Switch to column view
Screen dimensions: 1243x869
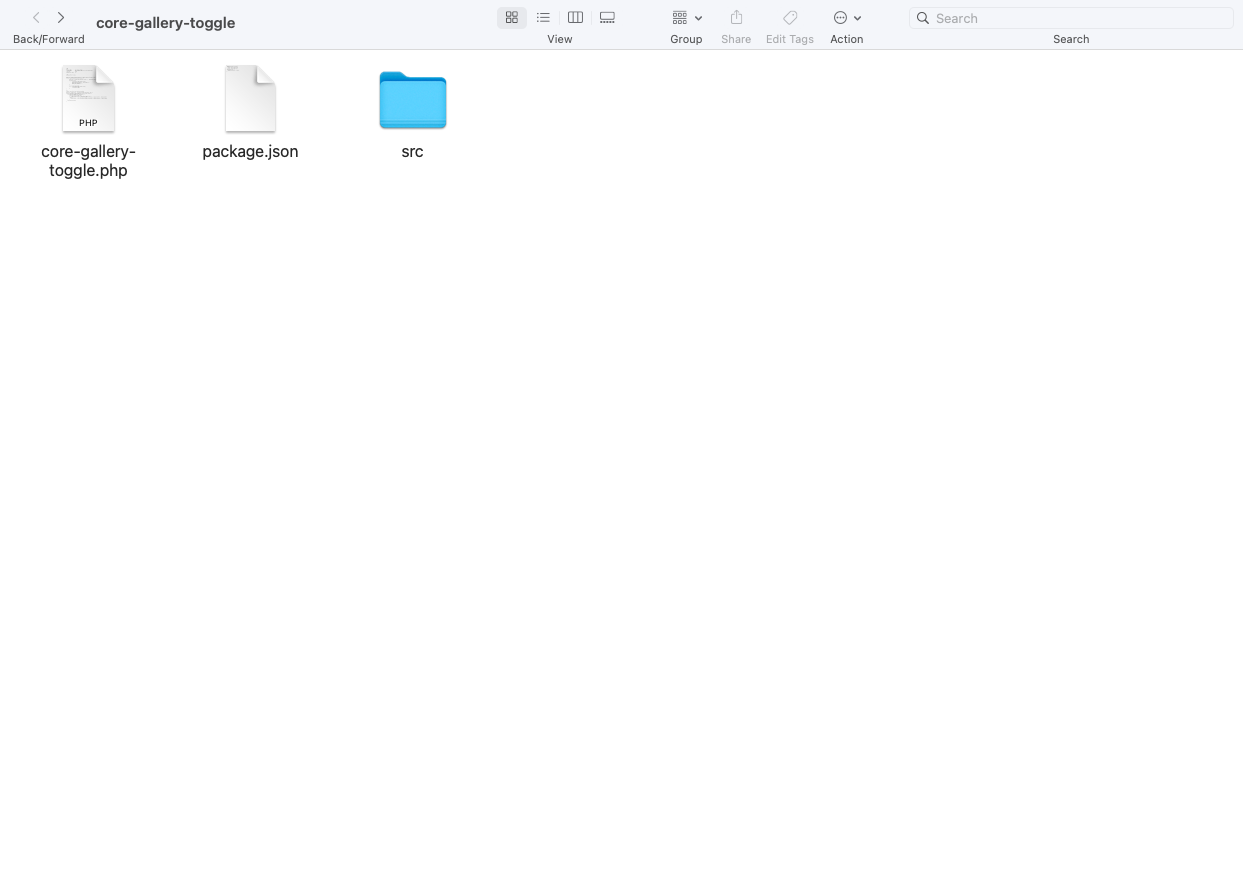coord(575,18)
